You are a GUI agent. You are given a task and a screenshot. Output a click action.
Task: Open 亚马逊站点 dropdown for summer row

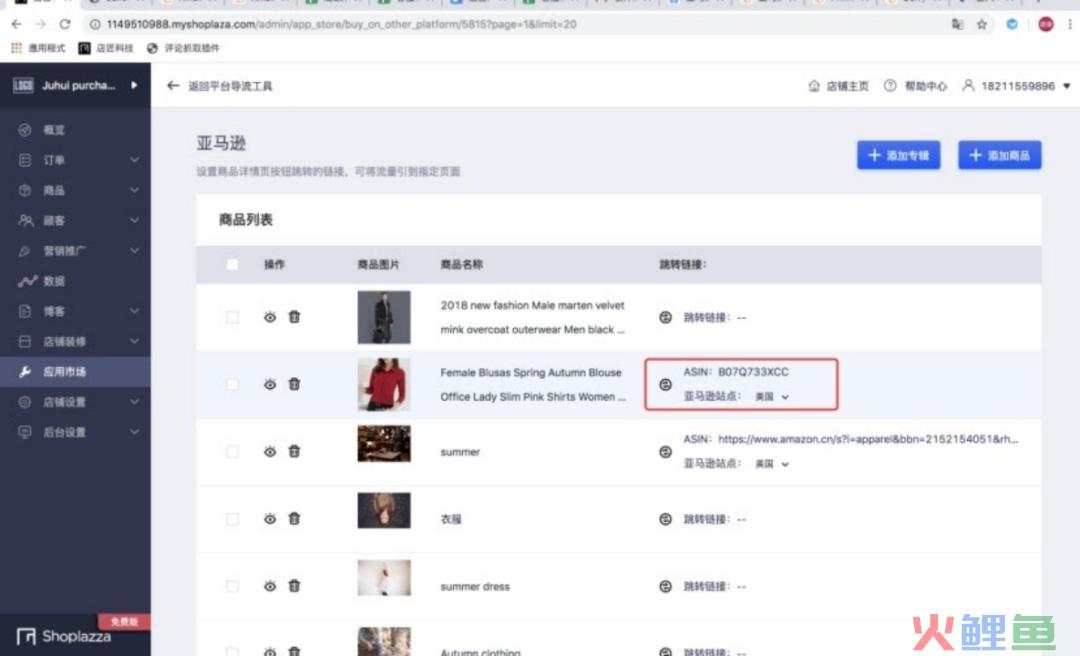772,464
